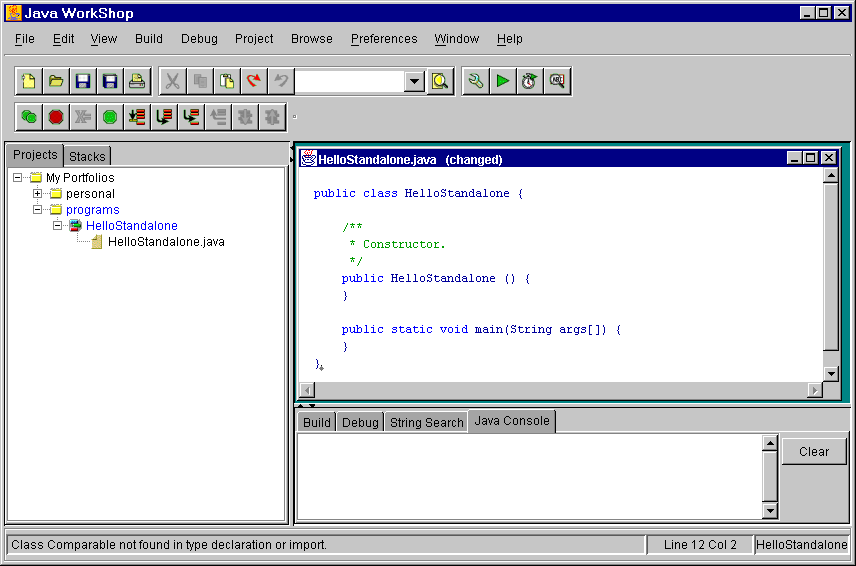Click the New file toolbar icon
The image size is (856, 566).
coord(30,81)
